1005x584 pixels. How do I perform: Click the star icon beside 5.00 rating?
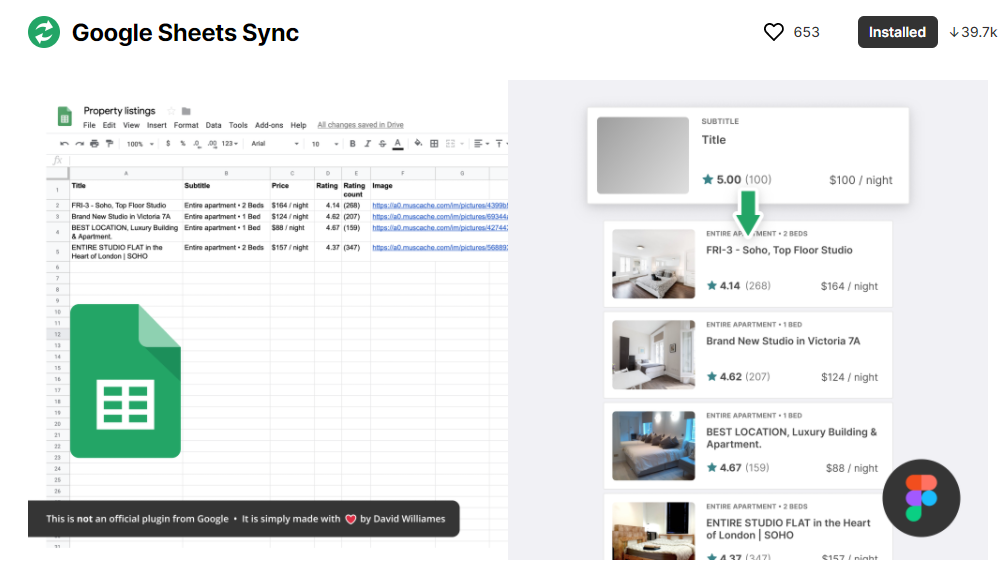(x=708, y=179)
